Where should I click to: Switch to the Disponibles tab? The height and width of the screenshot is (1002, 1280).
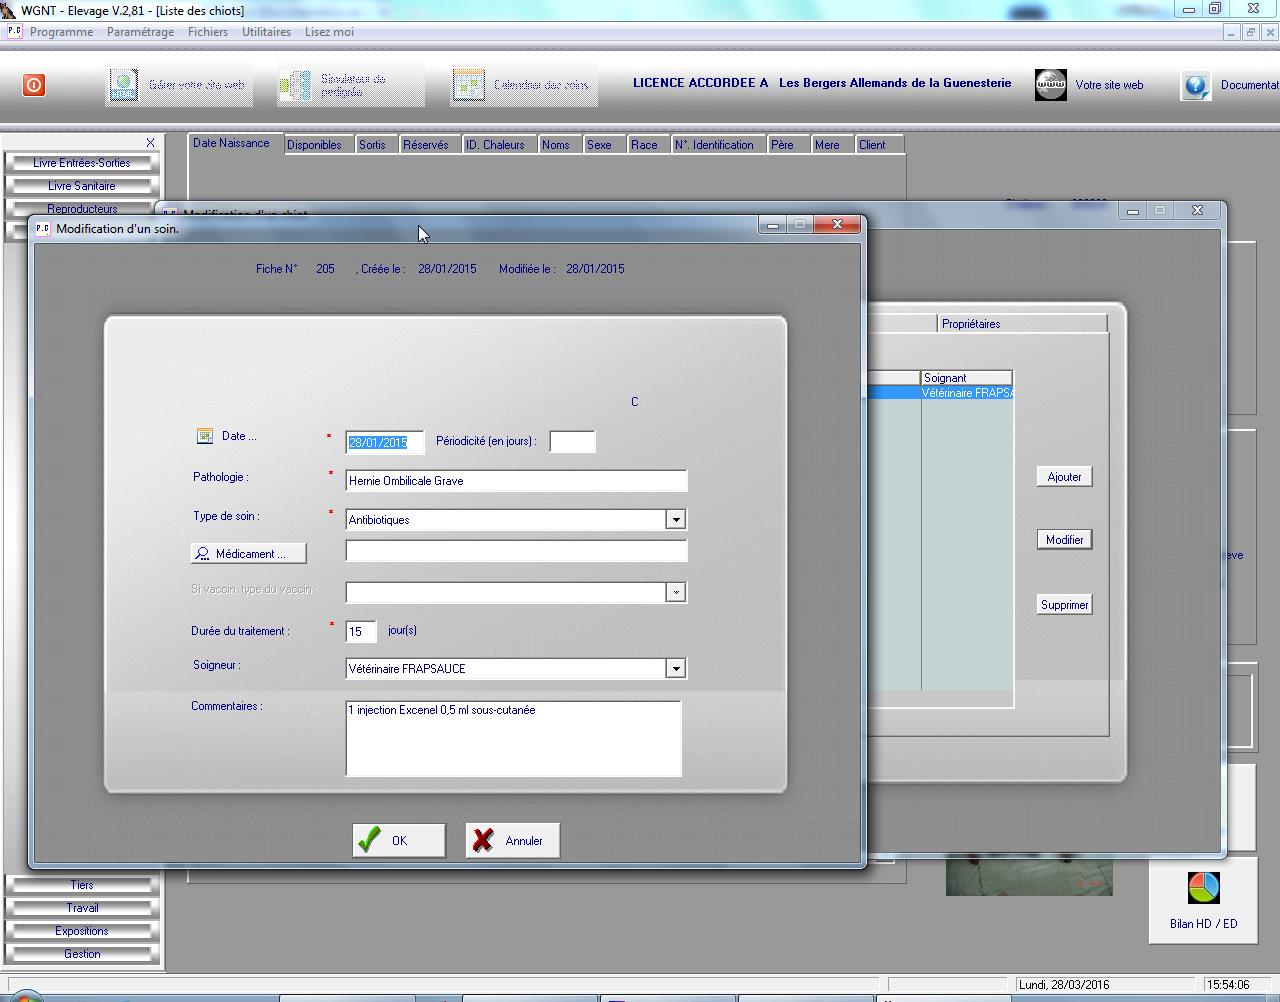click(x=314, y=145)
